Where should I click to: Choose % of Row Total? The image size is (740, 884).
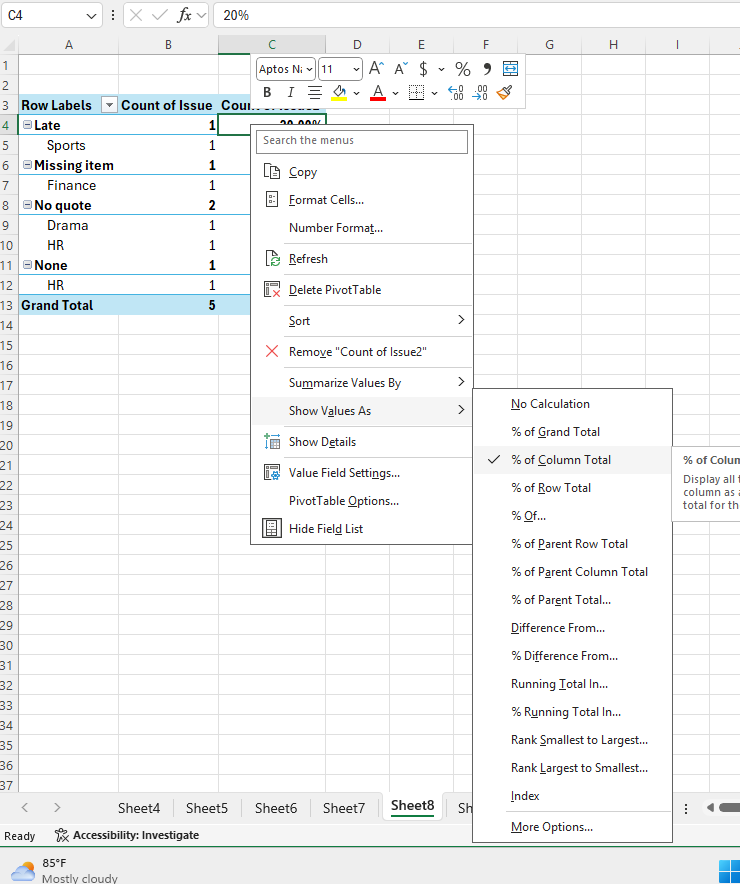coord(573,488)
